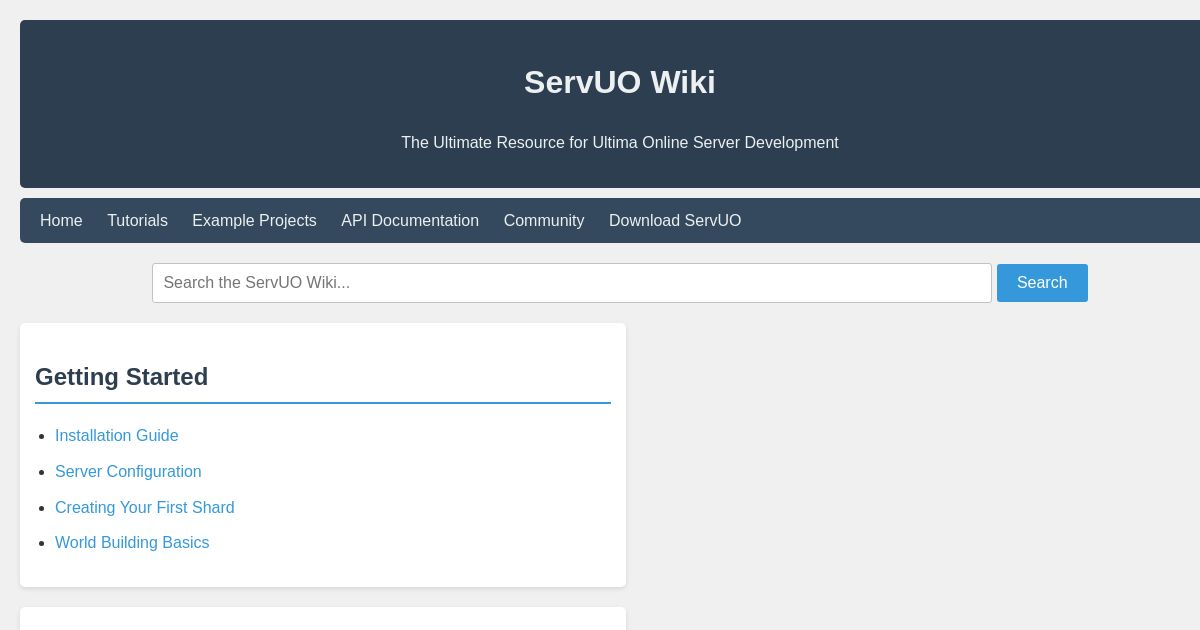Click the dark header banner

(620, 105)
